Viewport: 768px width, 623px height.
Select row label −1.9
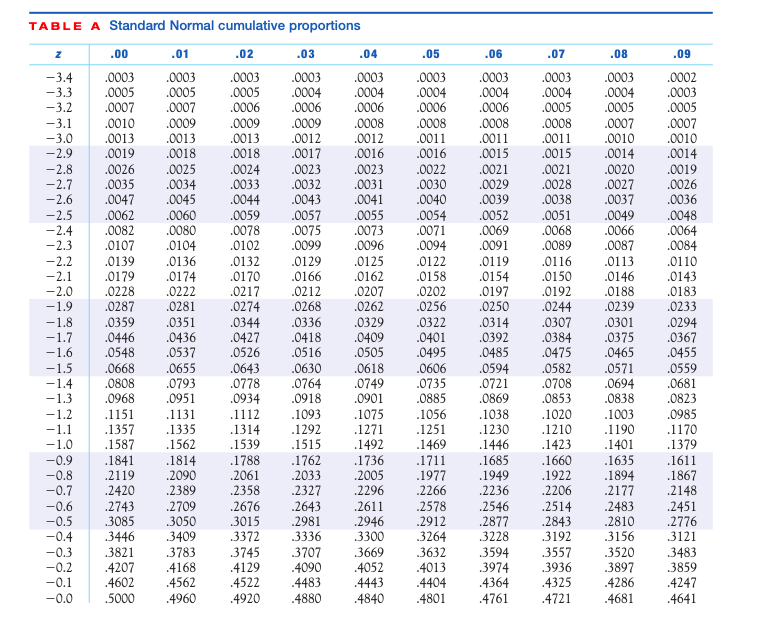[59, 307]
